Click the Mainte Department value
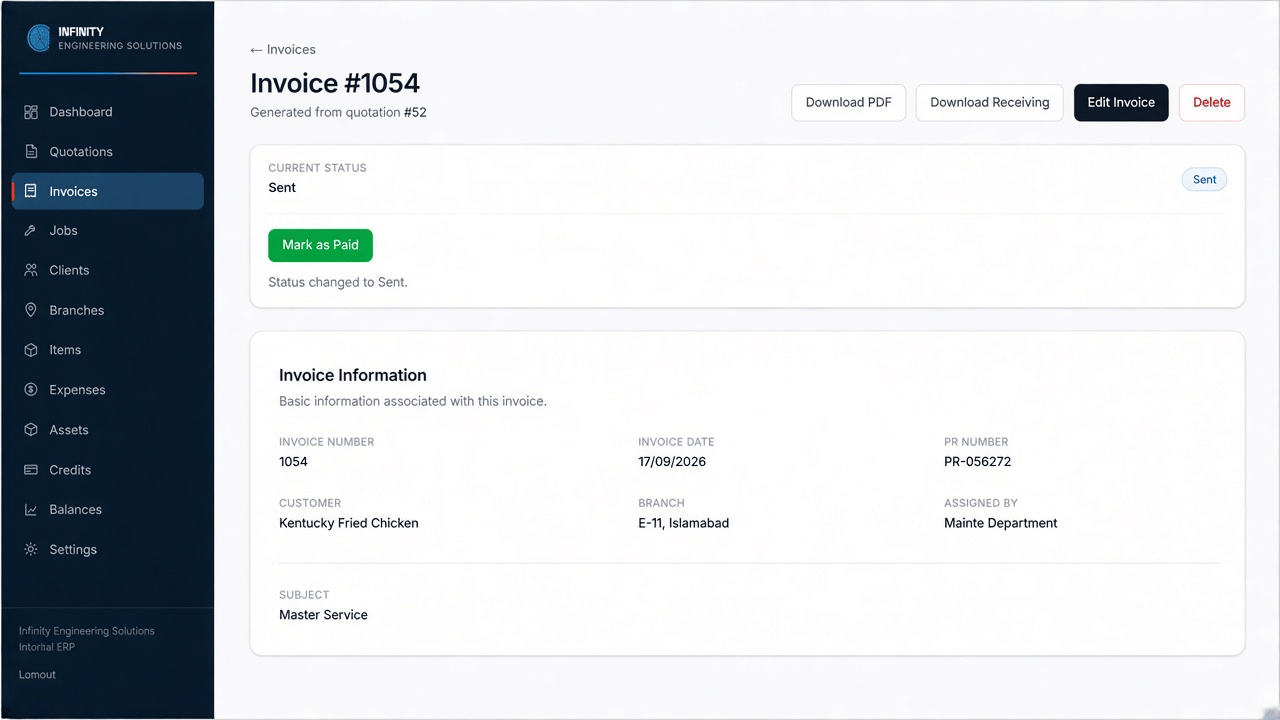Image resolution: width=1280 pixels, height=720 pixels. (1001, 523)
